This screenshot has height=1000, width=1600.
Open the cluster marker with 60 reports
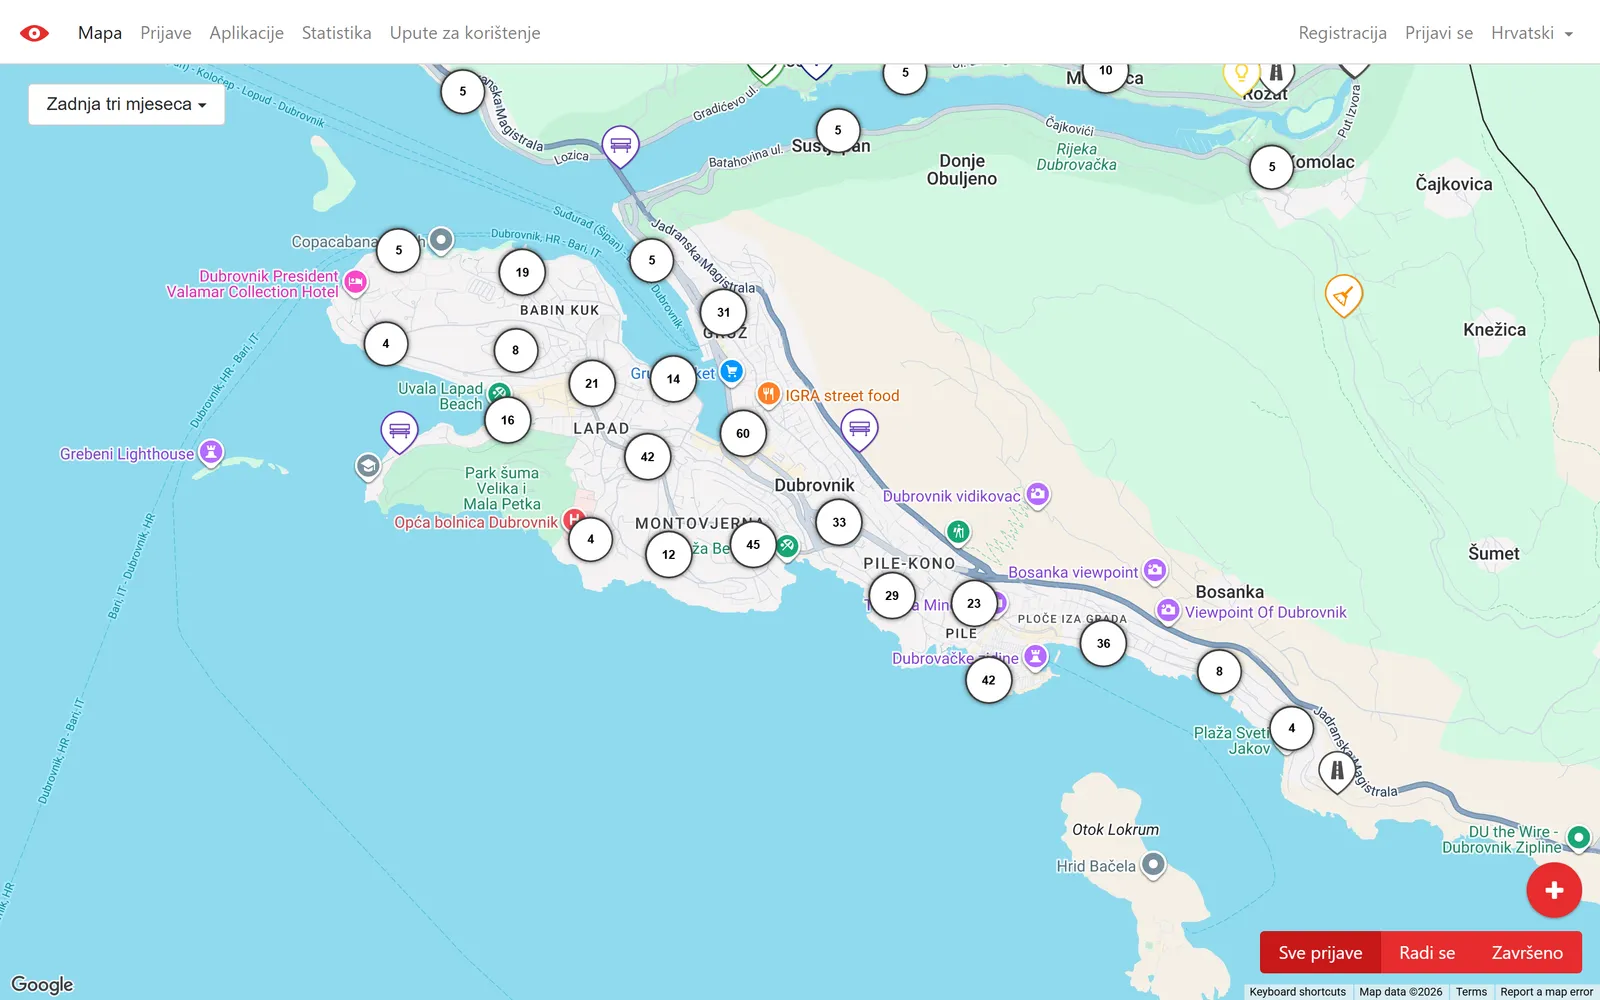click(743, 433)
